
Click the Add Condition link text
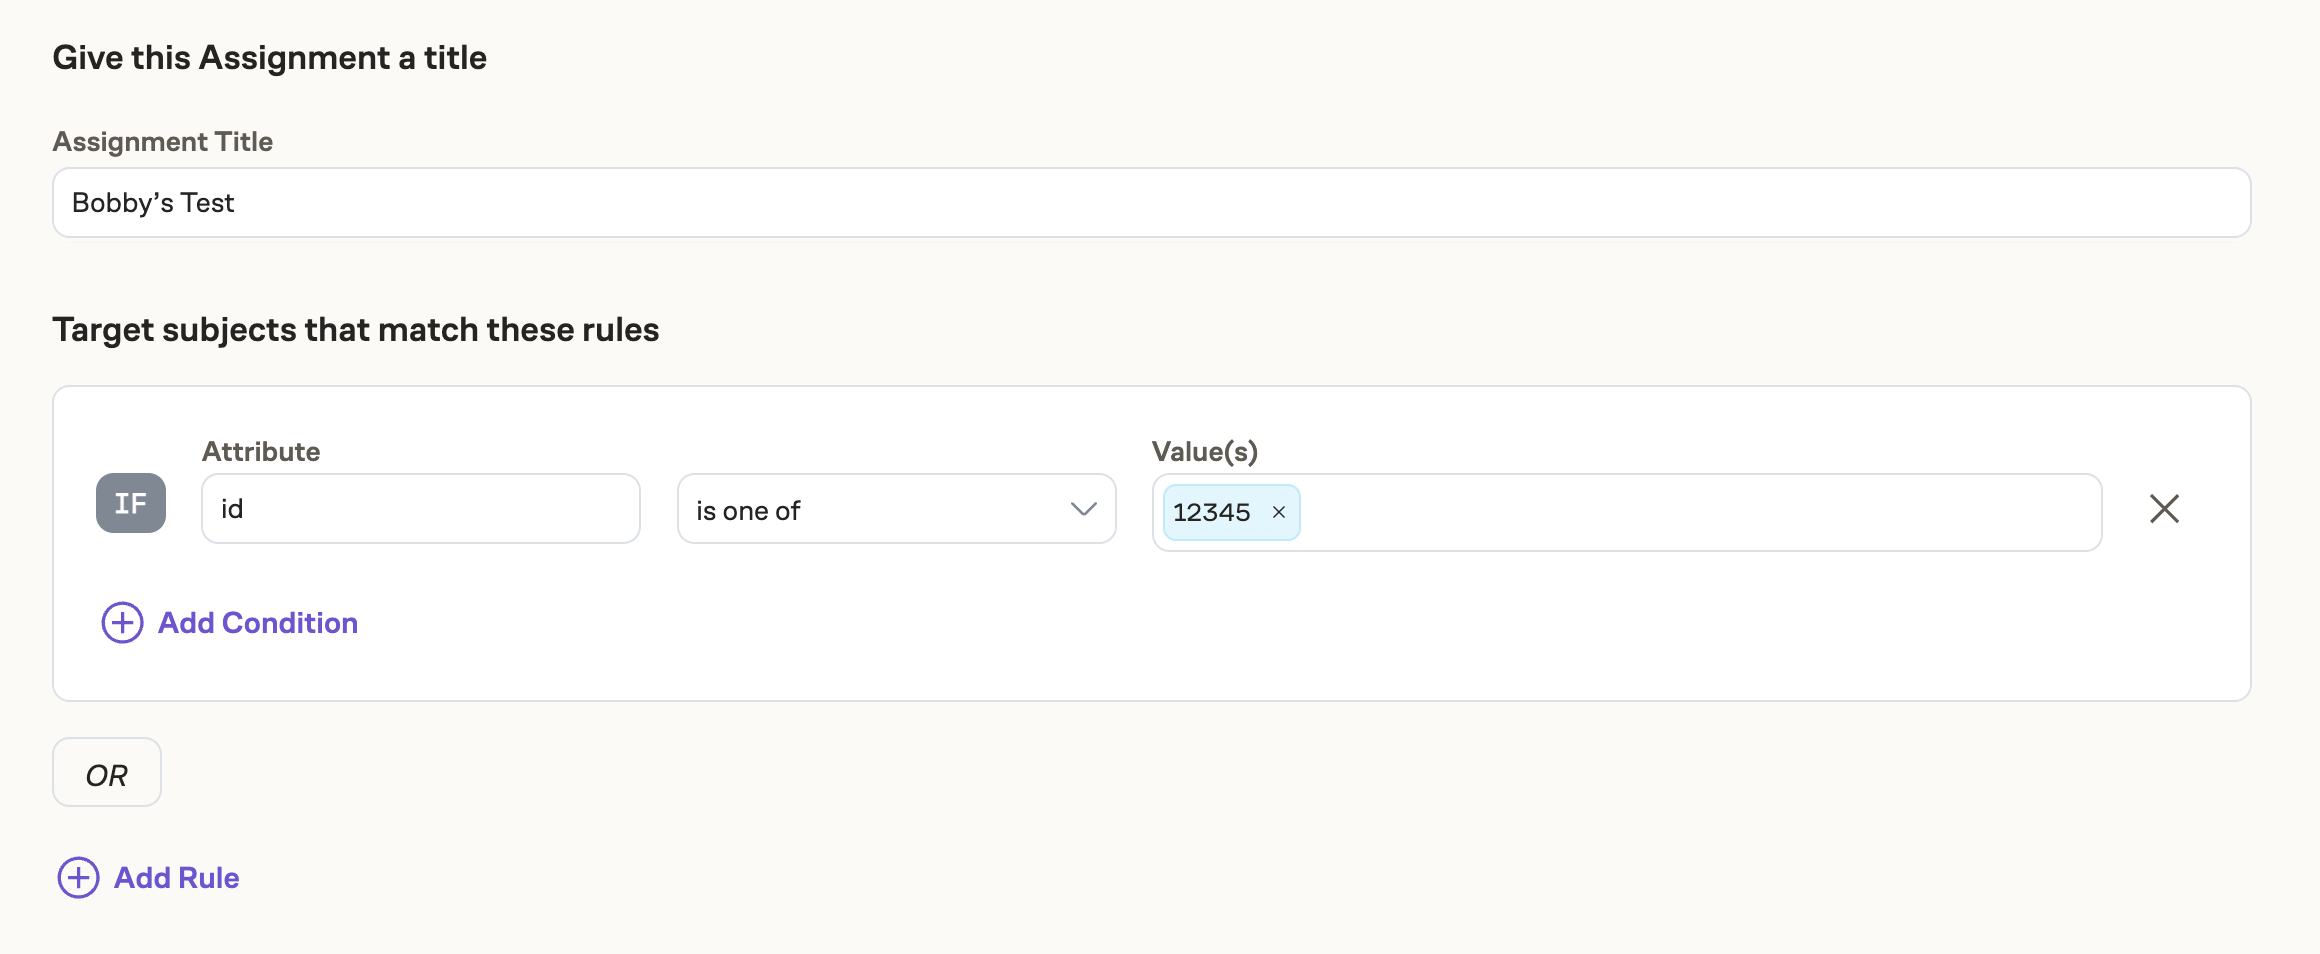258,623
